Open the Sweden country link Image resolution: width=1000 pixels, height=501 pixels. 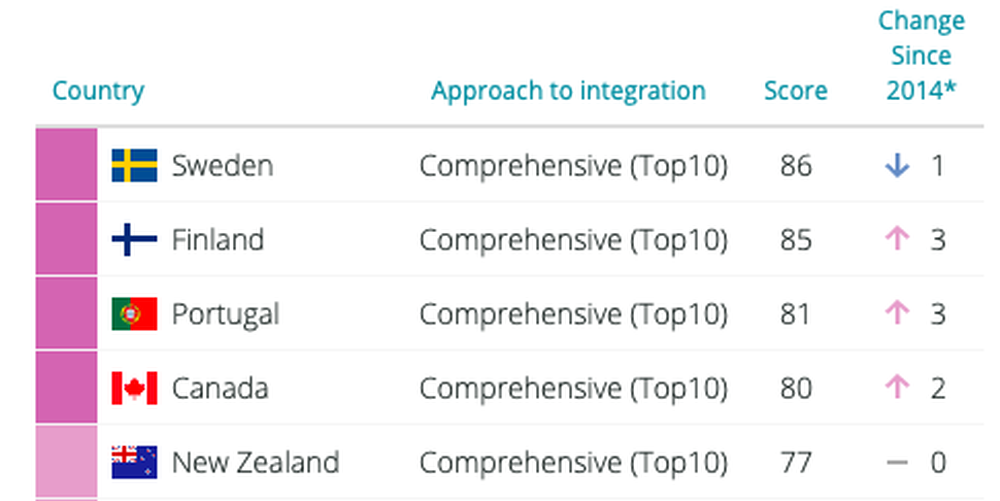223,166
